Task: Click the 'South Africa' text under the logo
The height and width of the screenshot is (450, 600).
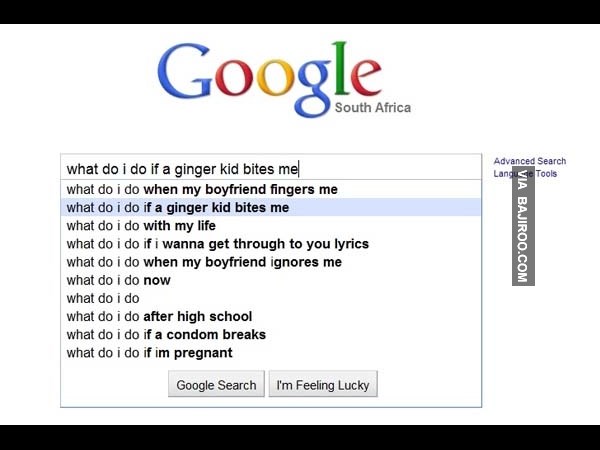Action: coord(373,108)
